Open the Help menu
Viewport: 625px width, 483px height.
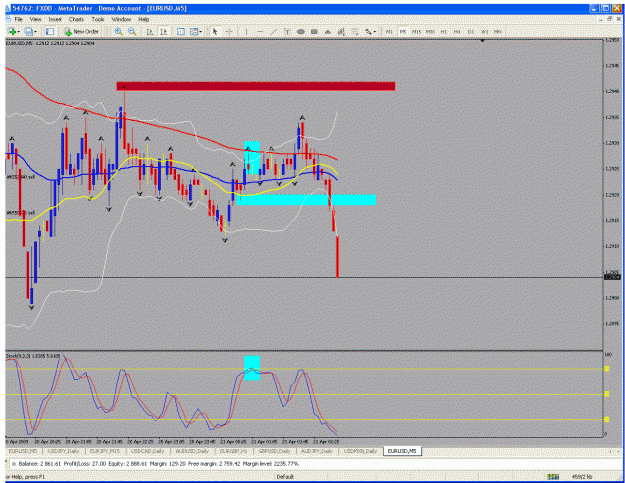(x=143, y=19)
